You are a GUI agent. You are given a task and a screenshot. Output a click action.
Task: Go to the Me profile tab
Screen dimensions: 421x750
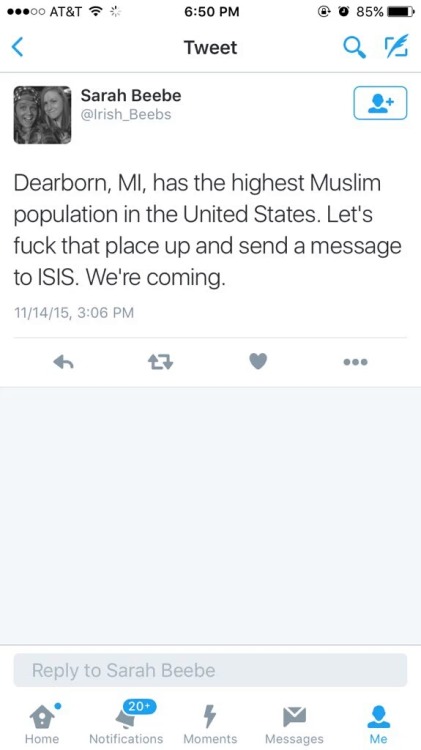pyautogui.click(x=378, y=723)
